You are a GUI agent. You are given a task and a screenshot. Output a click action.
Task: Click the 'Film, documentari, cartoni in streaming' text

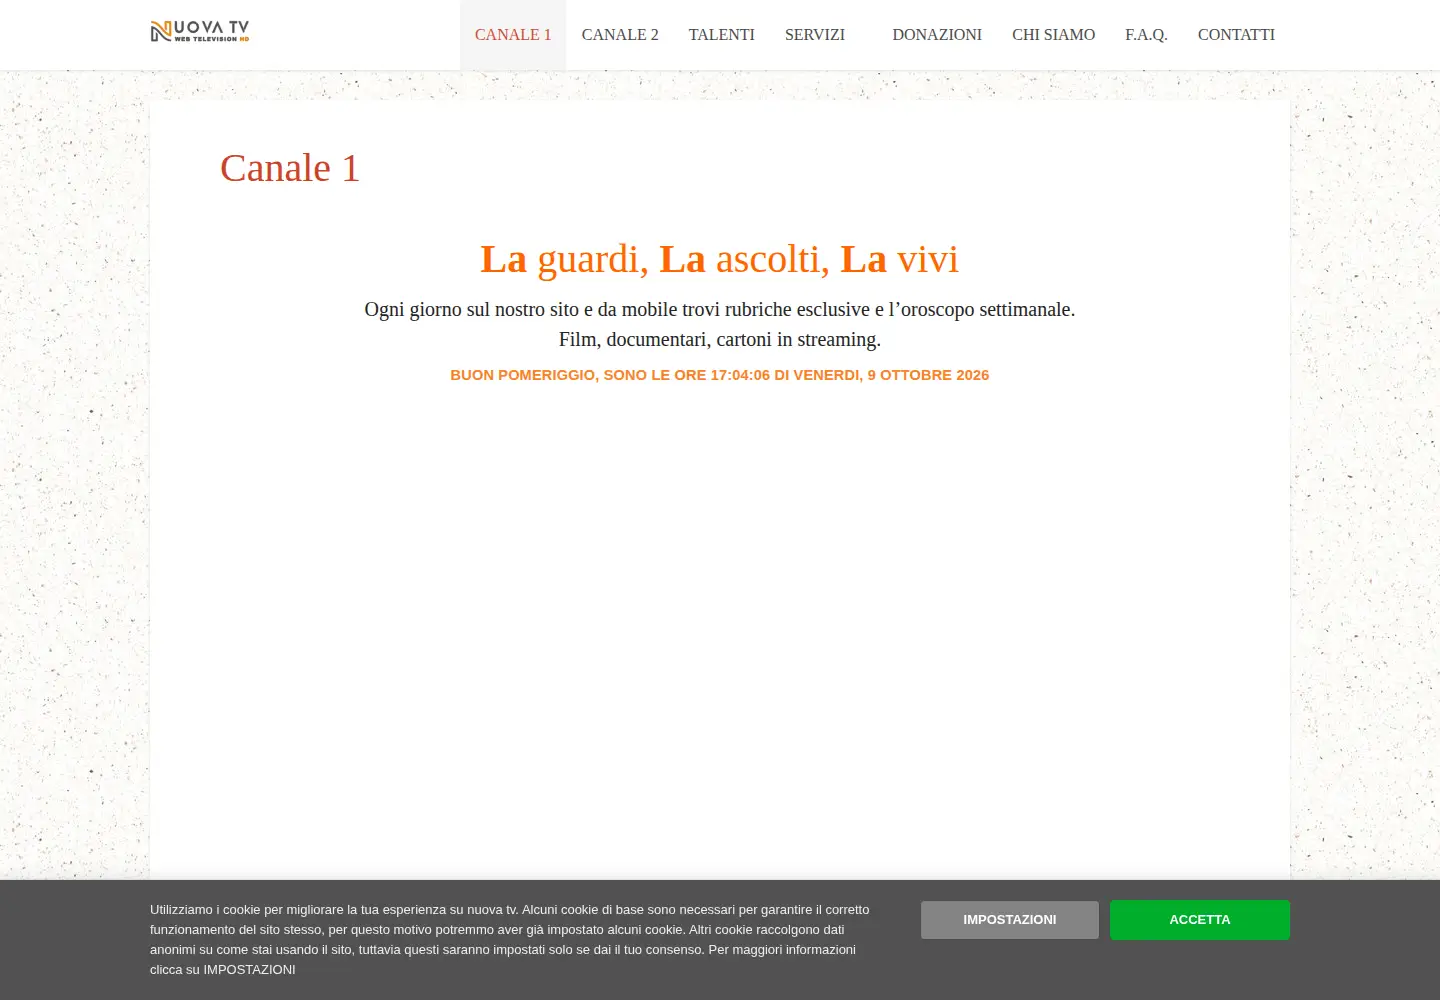point(720,339)
